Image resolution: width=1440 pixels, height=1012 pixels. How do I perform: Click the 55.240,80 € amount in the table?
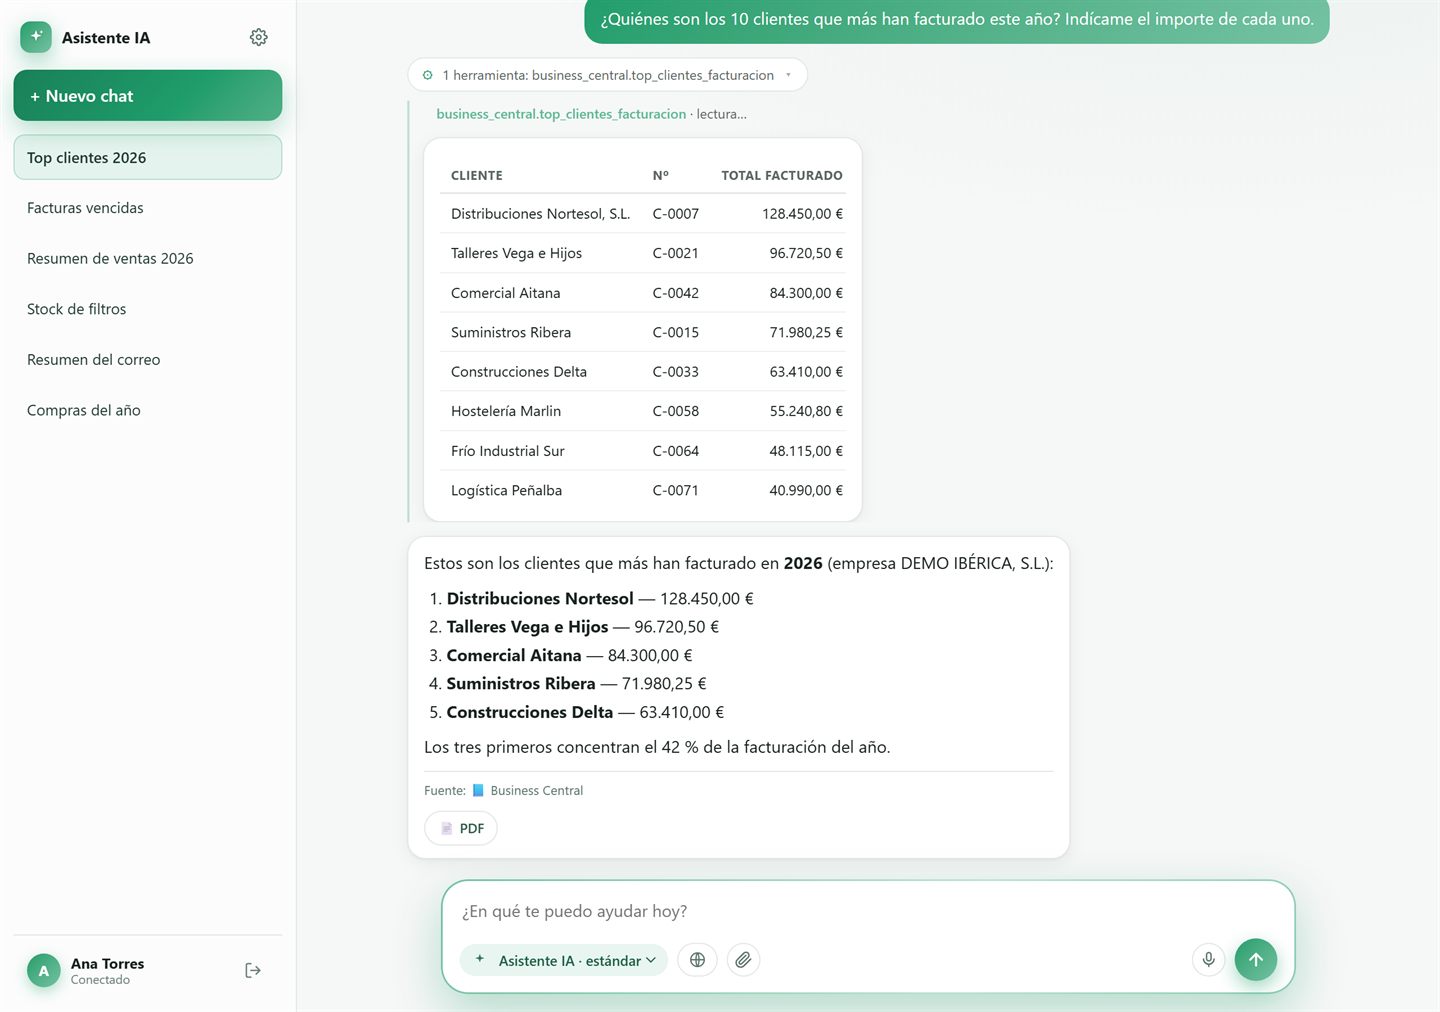coord(806,411)
